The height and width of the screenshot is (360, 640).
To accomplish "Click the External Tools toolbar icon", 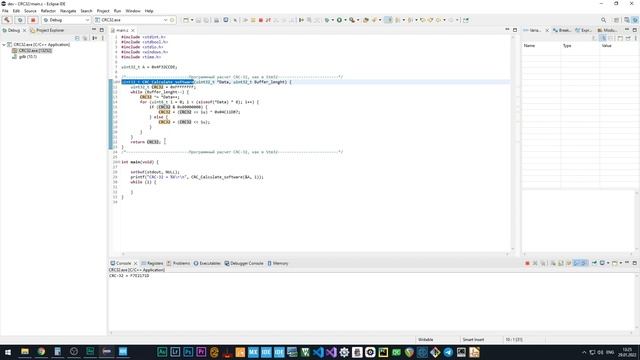I will [x=352, y=20].
